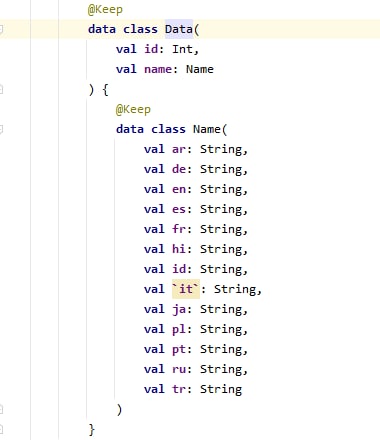Click the @Keep annotation above Data class
Screen dimensions: 380x440
(x=105, y=9)
